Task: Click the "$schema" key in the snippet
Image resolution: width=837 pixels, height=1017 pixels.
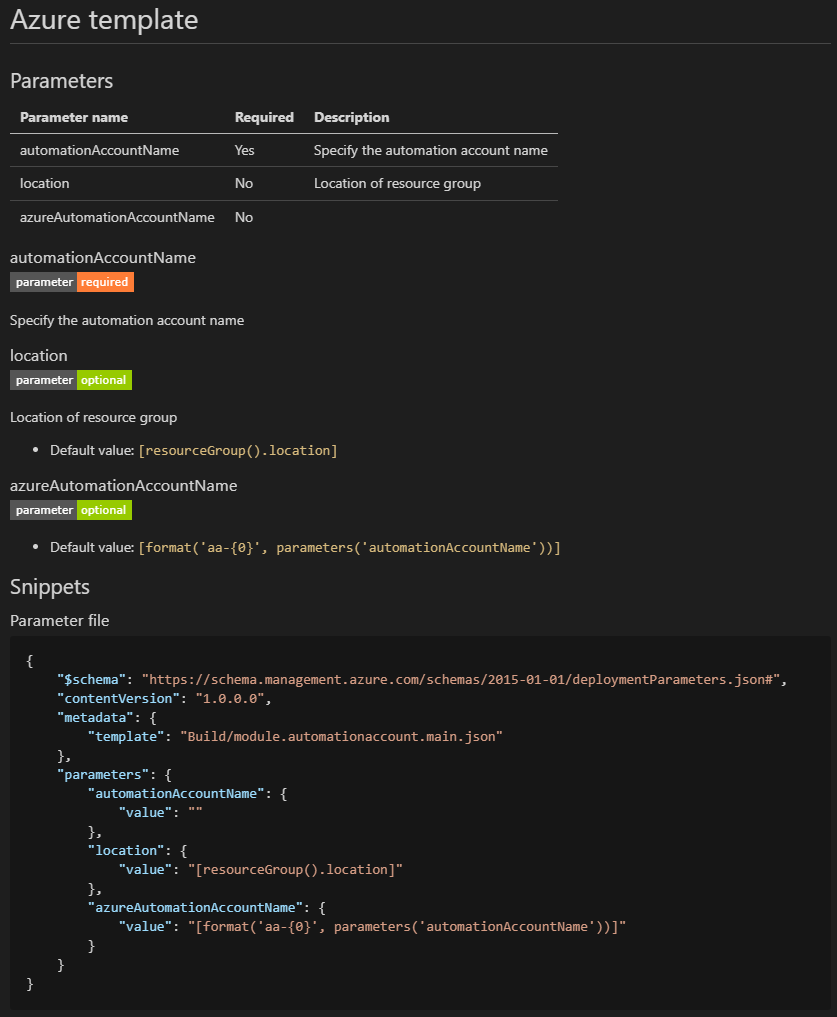Action: coord(91,679)
